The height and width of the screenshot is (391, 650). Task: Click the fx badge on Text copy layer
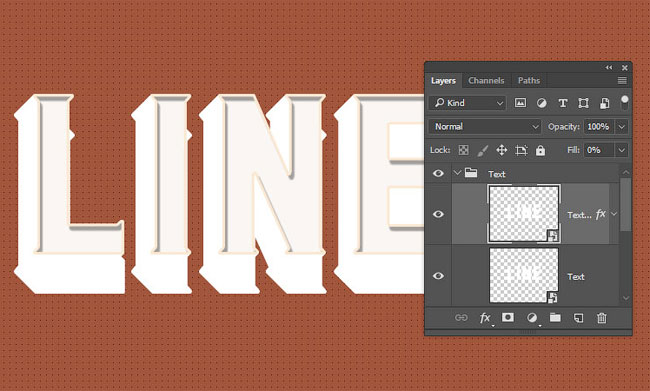[600, 214]
